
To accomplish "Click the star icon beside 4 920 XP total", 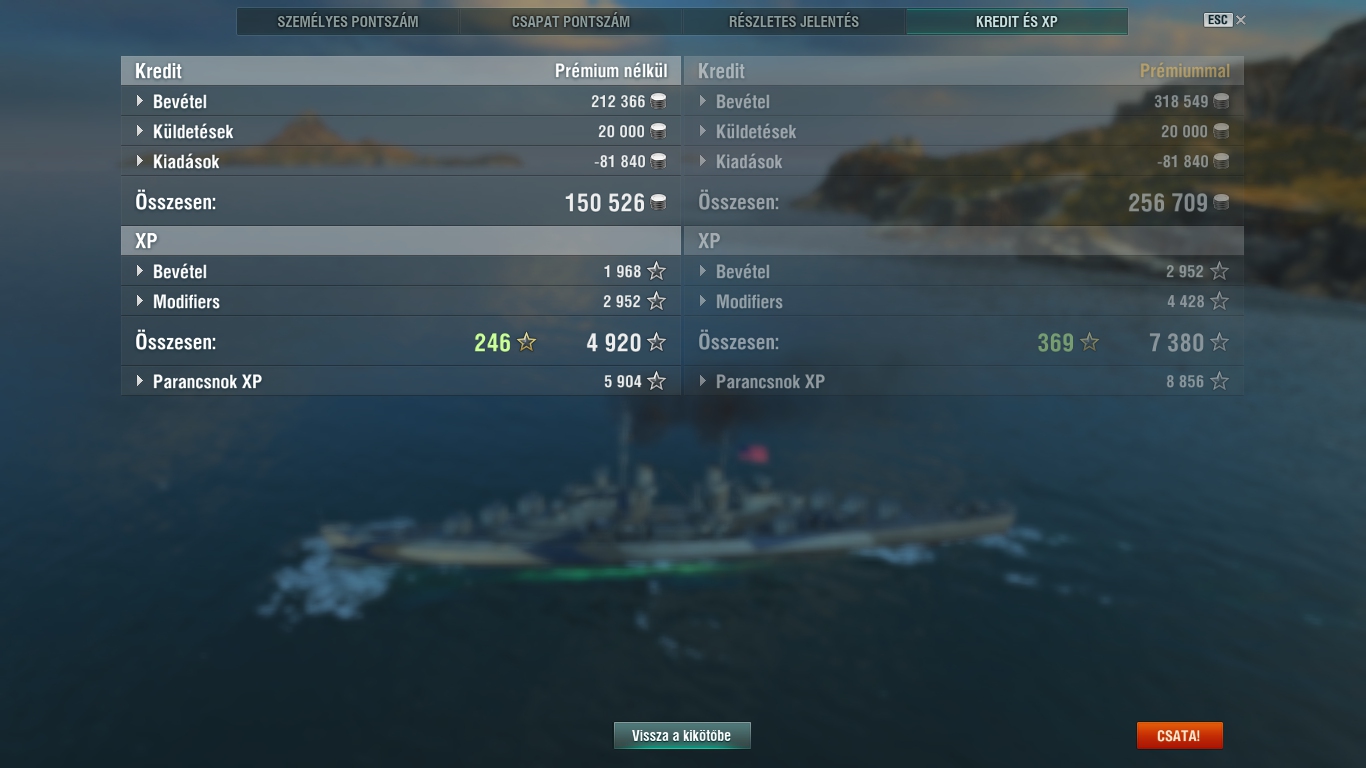I will tap(656, 342).
